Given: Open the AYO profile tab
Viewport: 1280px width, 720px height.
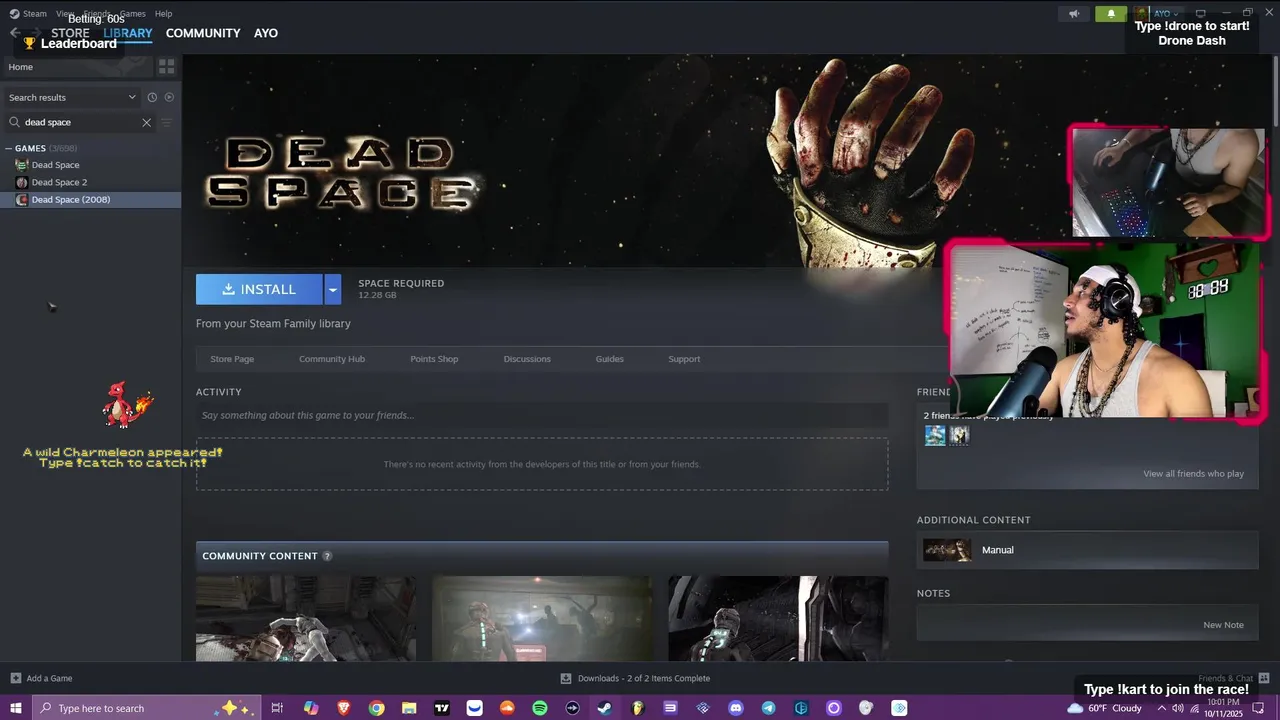Looking at the screenshot, I should click(266, 33).
